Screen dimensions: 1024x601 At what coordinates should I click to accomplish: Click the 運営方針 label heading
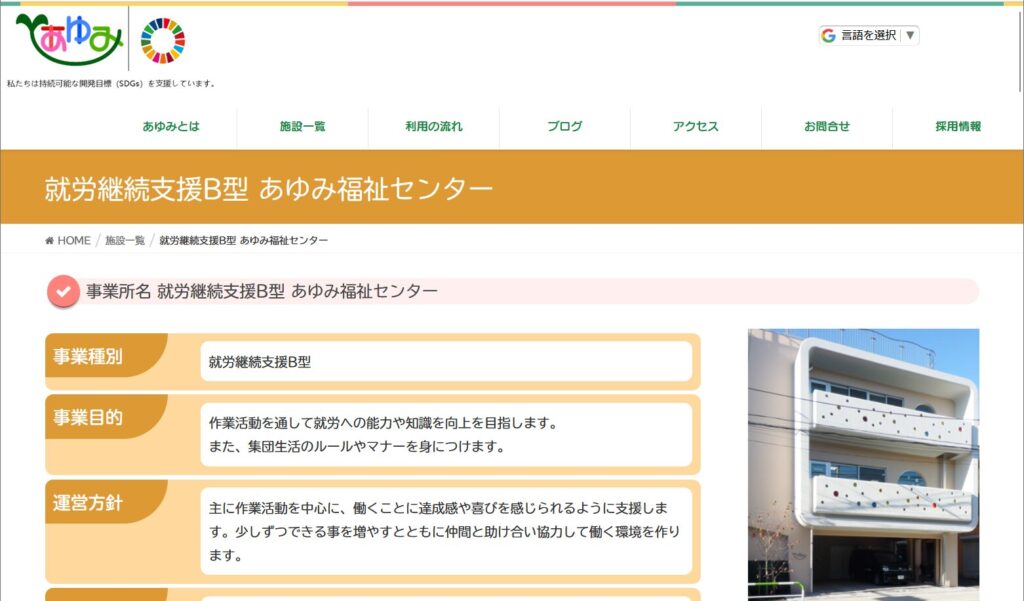[89, 503]
